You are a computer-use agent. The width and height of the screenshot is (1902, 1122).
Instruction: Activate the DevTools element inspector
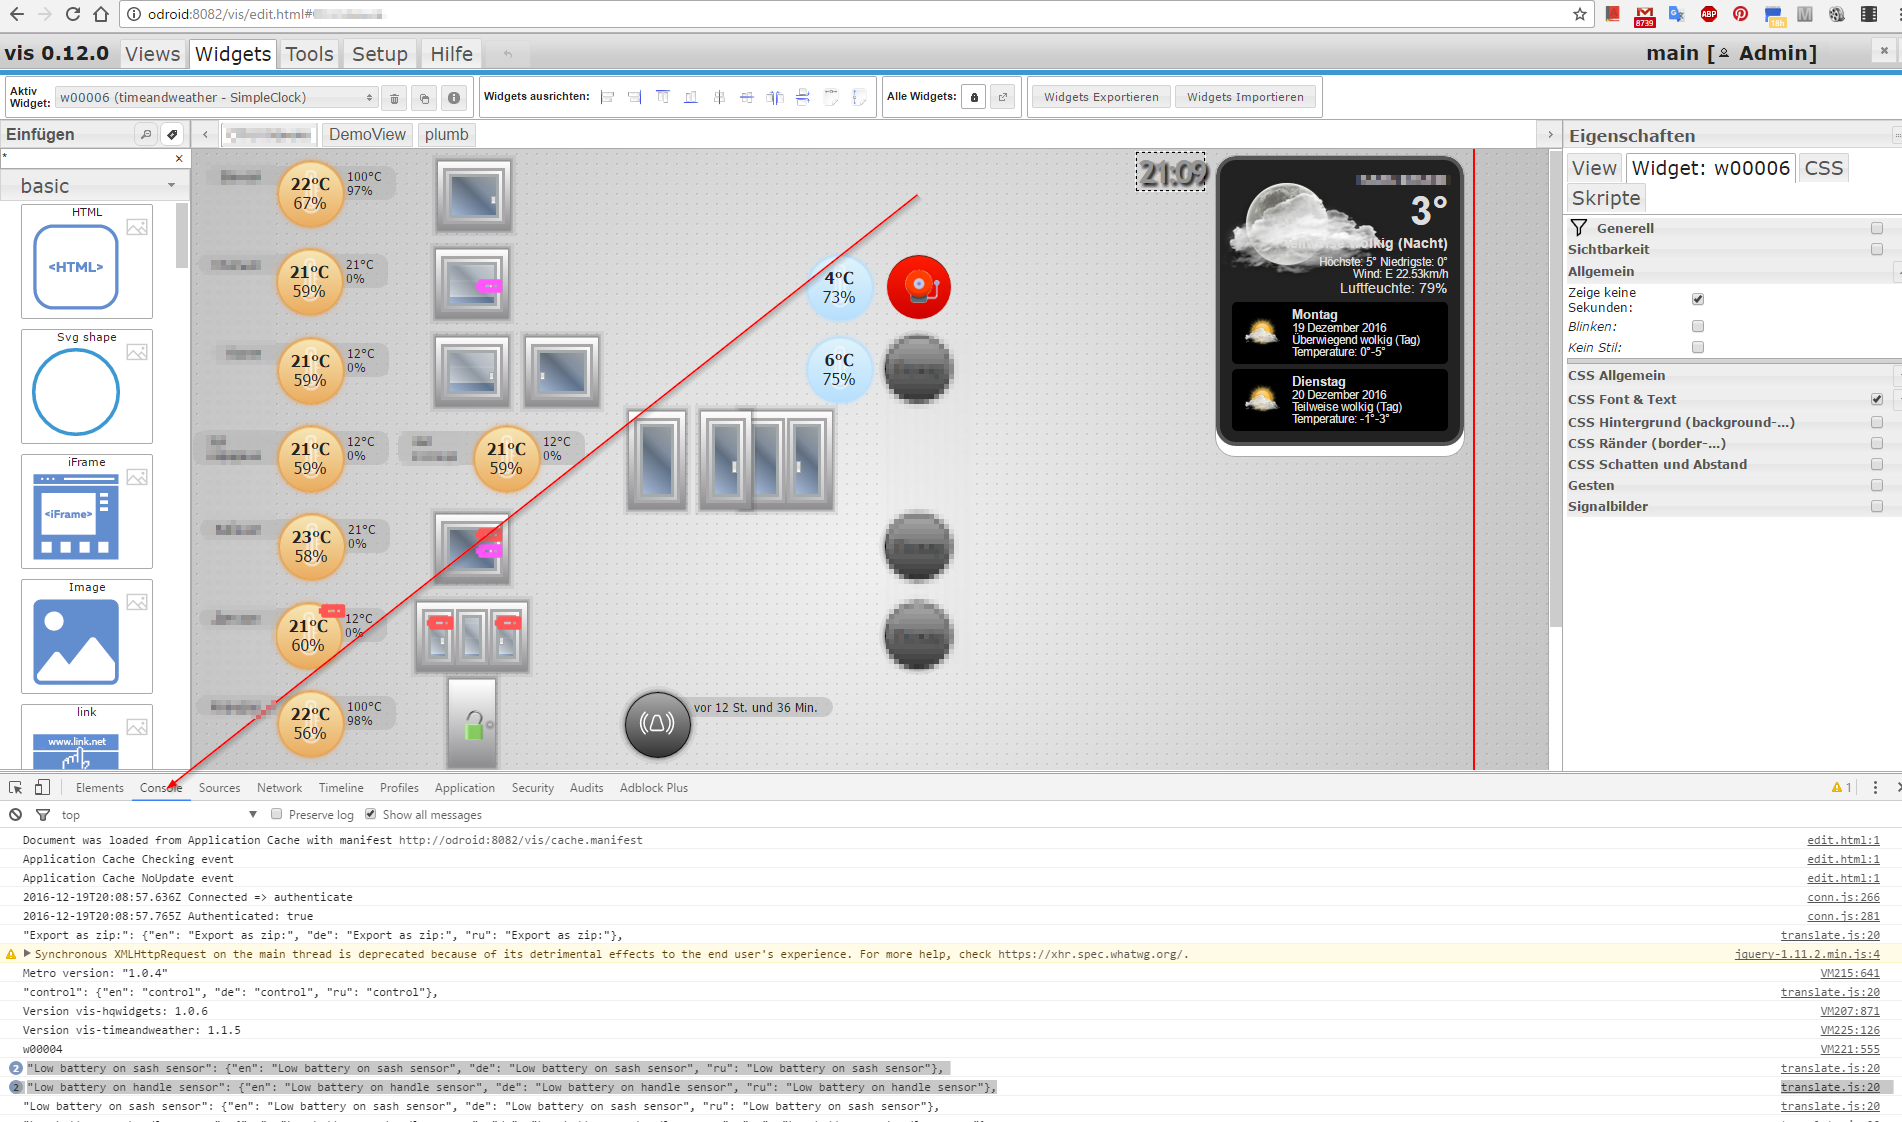(x=16, y=788)
